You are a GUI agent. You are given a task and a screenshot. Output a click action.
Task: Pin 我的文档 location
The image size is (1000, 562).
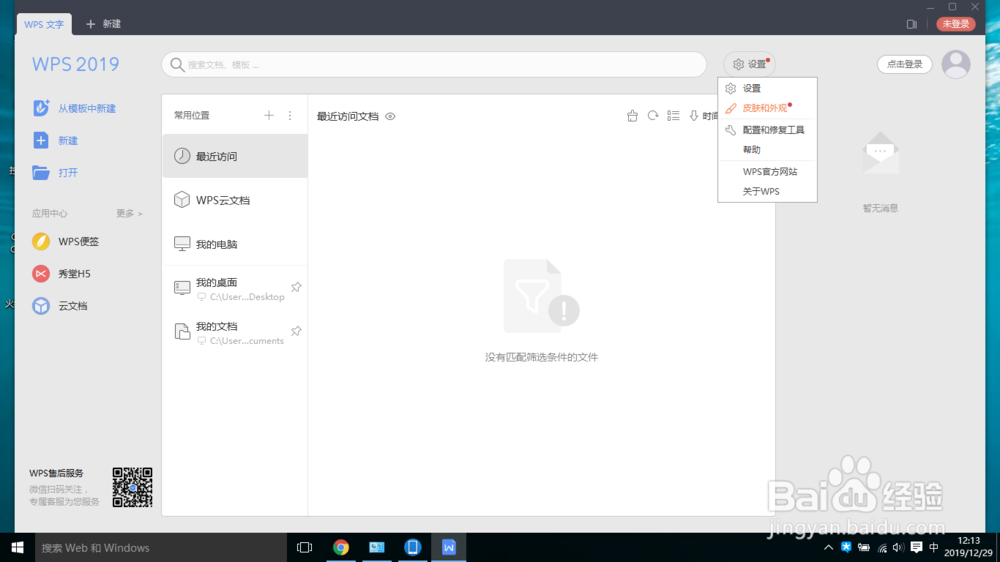point(296,331)
